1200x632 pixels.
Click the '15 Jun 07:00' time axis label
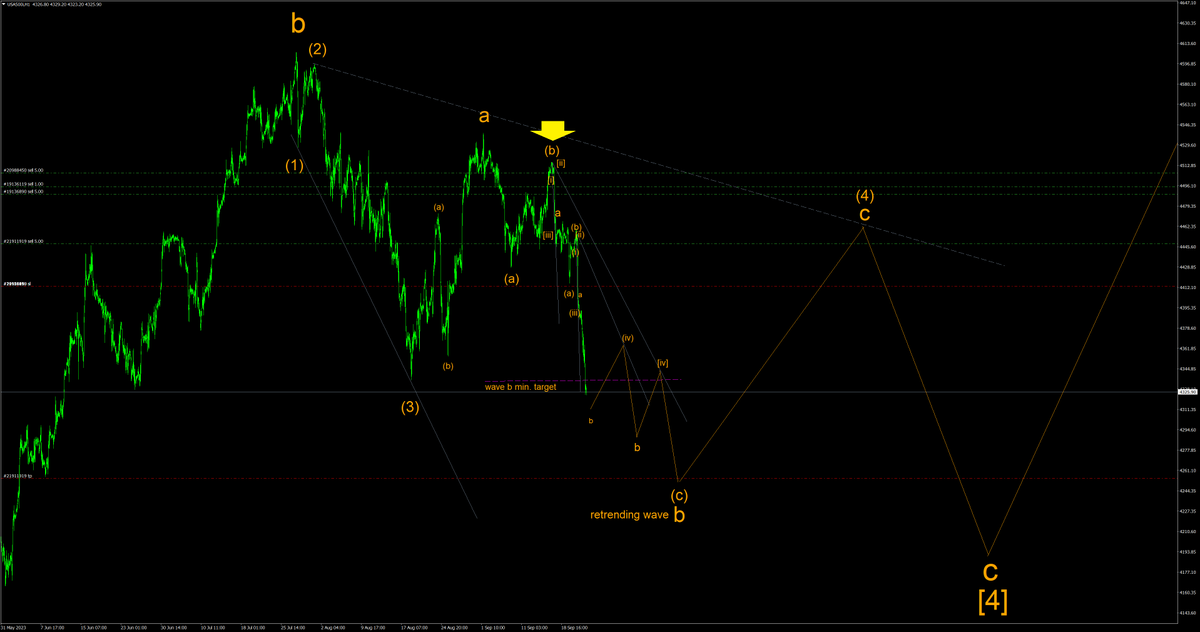[x=94, y=628]
